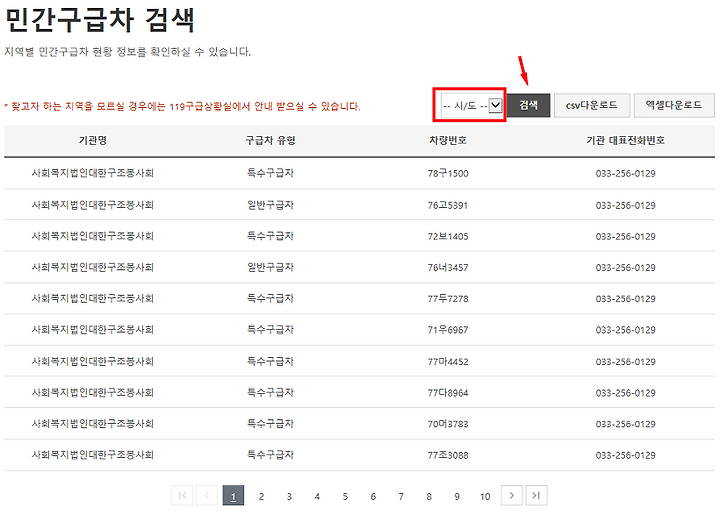
Task: Click vehicle number 76고5391
Action: tap(448, 205)
